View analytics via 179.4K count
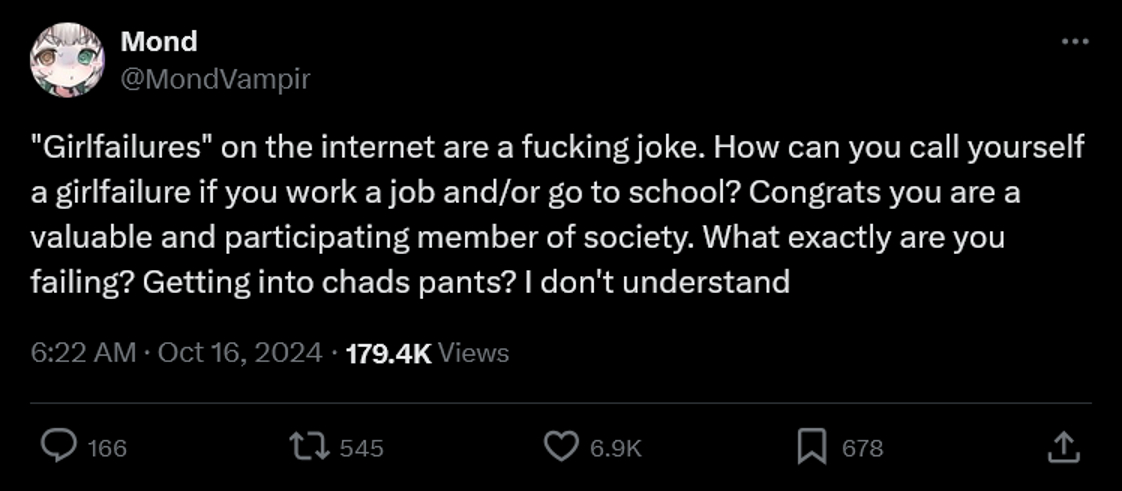 [389, 353]
